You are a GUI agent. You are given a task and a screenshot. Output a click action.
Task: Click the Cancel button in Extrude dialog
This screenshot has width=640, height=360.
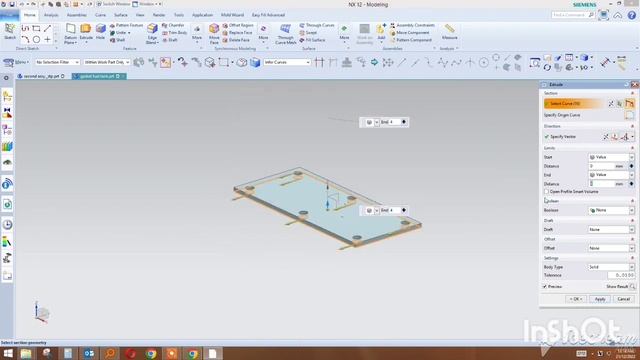coord(623,299)
